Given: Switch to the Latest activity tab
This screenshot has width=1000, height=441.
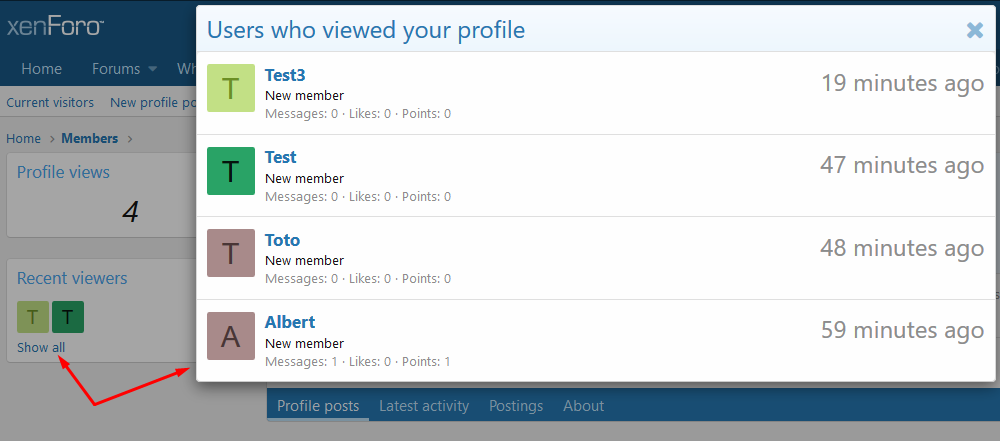Looking at the screenshot, I should (x=424, y=406).
